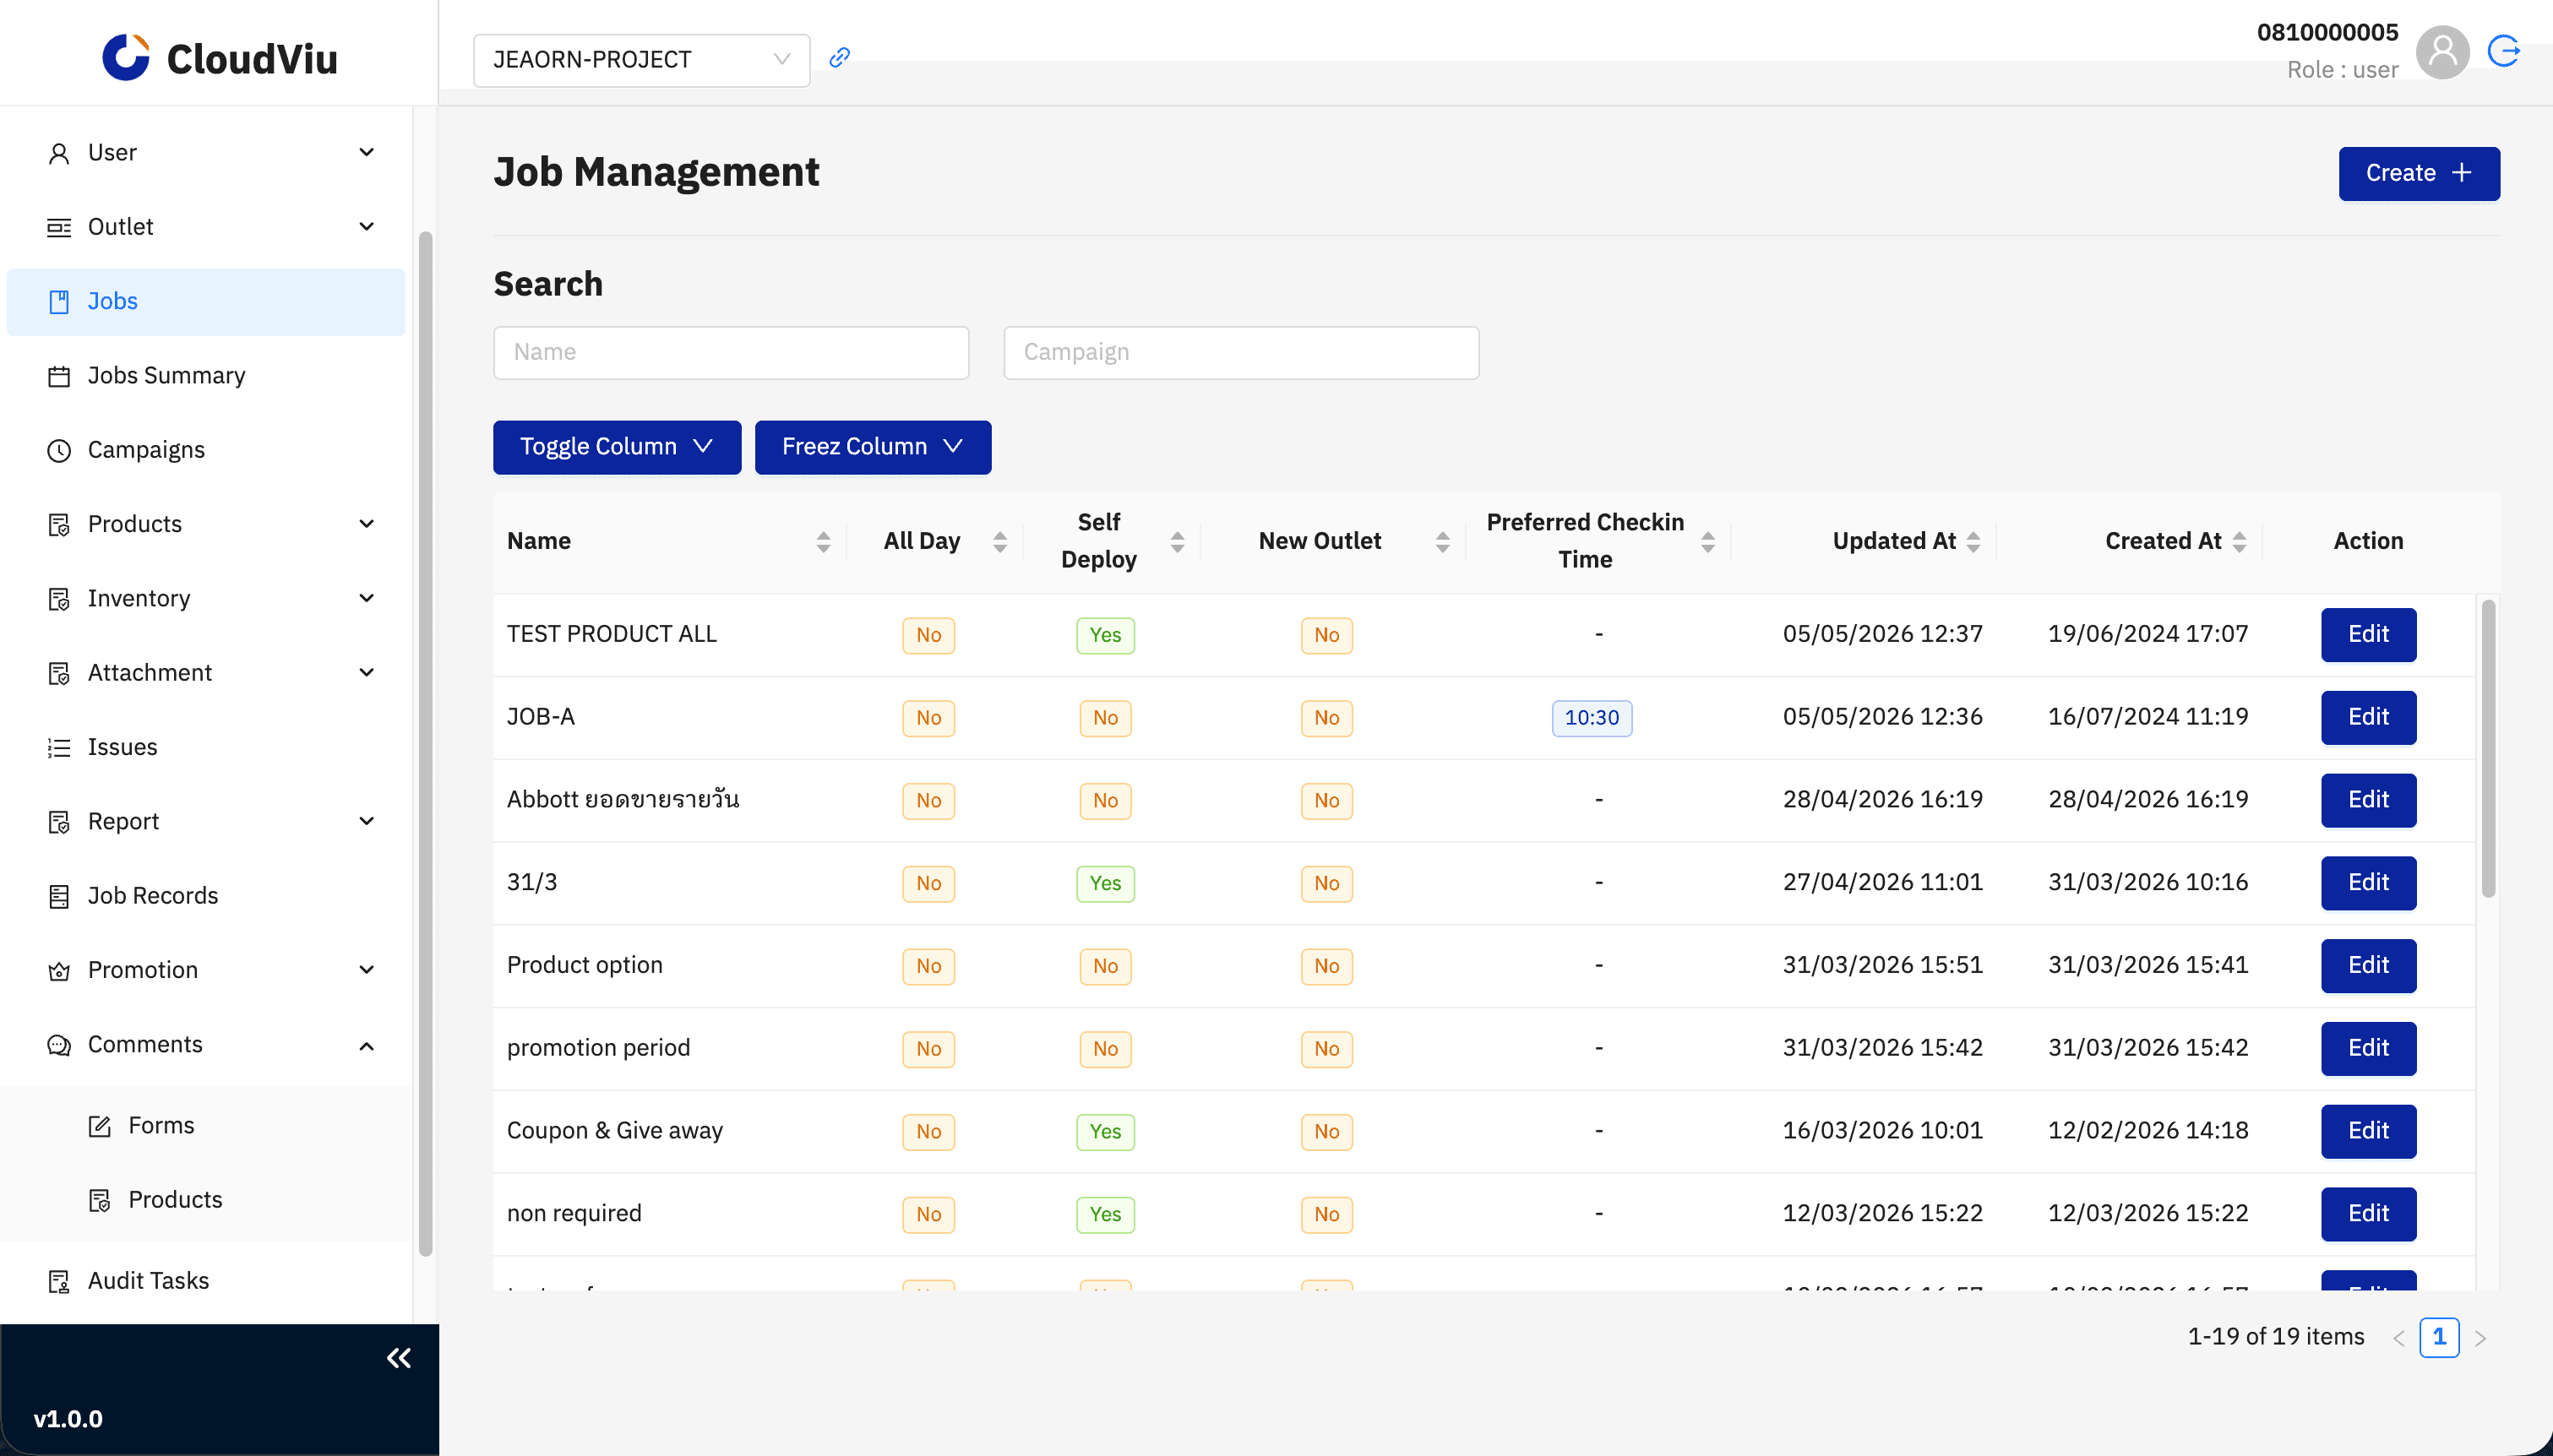Expand the Attachment menu chevron
This screenshot has height=1456, width=2553.
coord(367,673)
